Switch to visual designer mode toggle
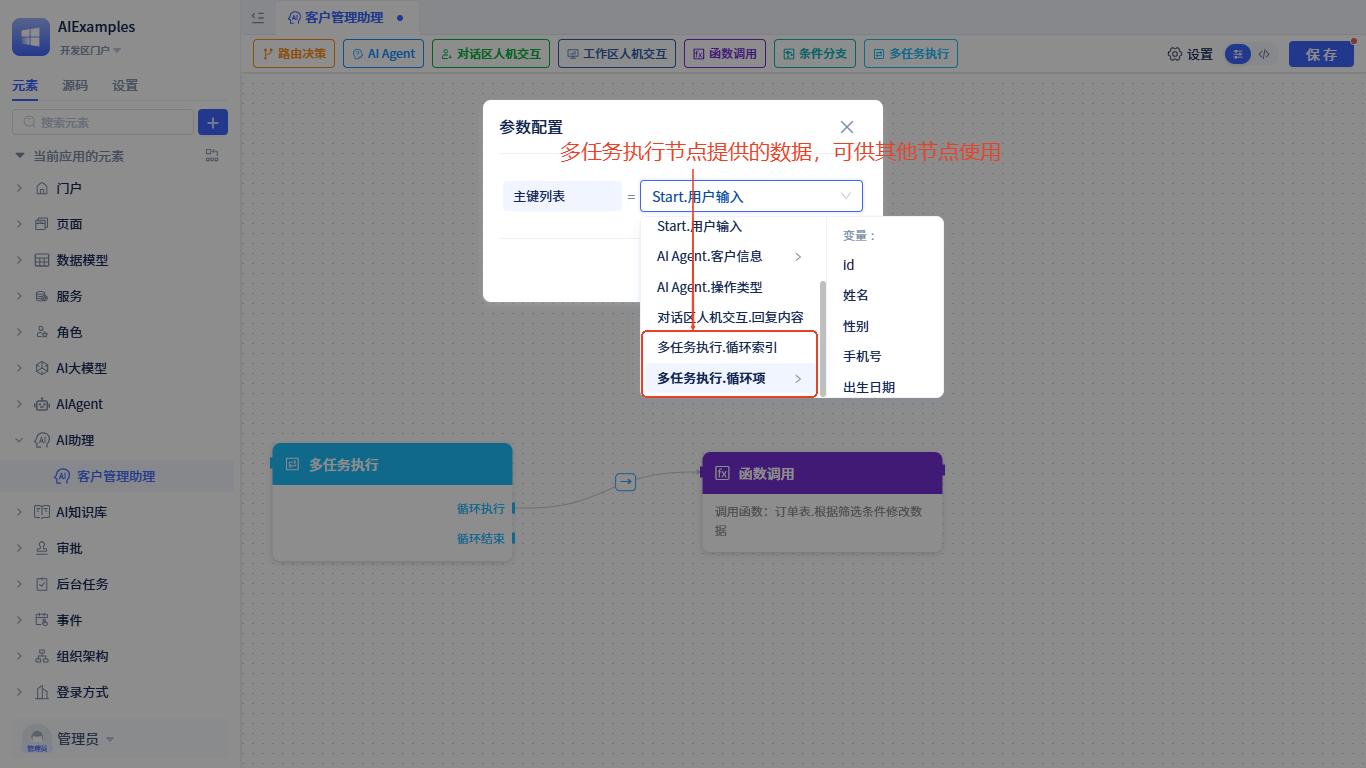Image resolution: width=1366 pixels, height=768 pixels. click(x=1239, y=54)
